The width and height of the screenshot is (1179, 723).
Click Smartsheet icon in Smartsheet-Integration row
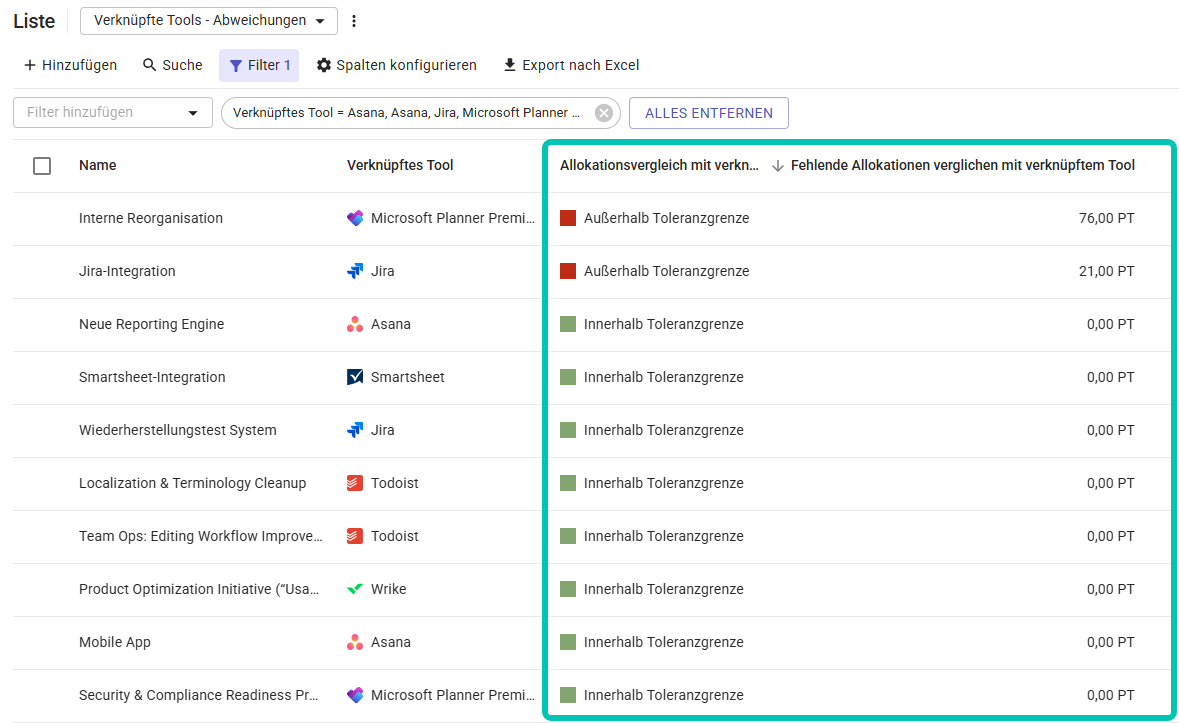pyautogui.click(x=355, y=377)
